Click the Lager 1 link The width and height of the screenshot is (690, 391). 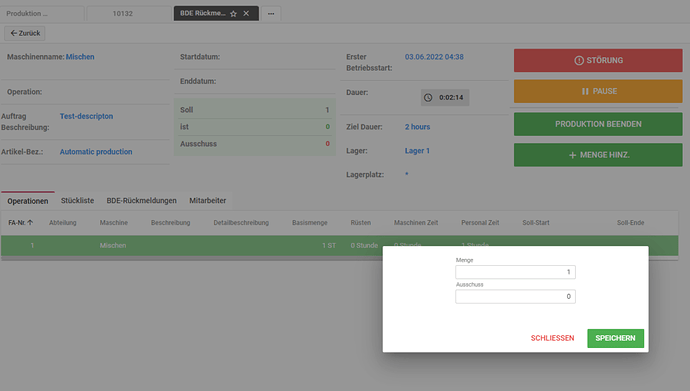point(417,151)
